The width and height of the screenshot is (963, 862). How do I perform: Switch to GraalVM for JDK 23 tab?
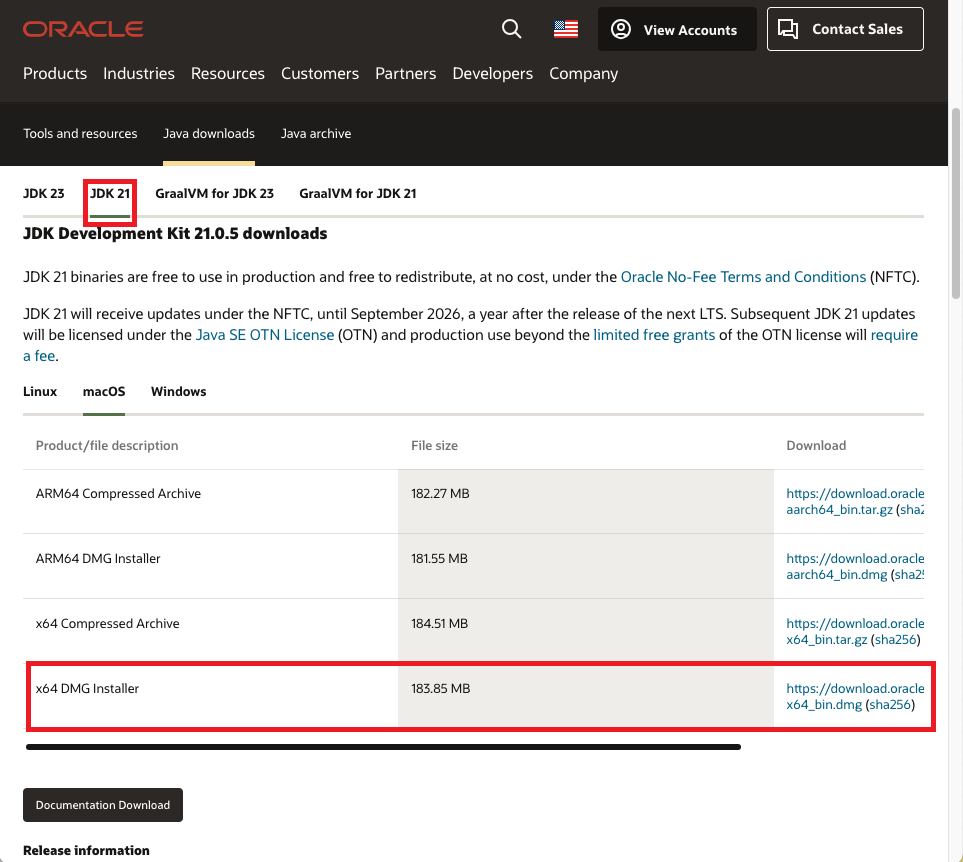214,193
